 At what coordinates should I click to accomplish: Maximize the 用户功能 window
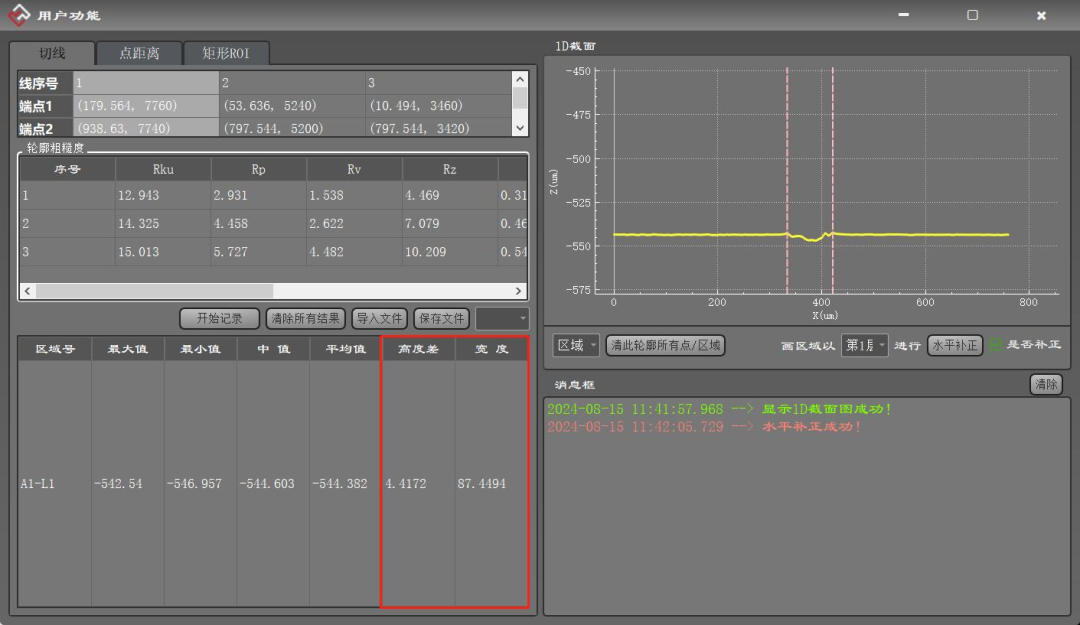coord(972,15)
